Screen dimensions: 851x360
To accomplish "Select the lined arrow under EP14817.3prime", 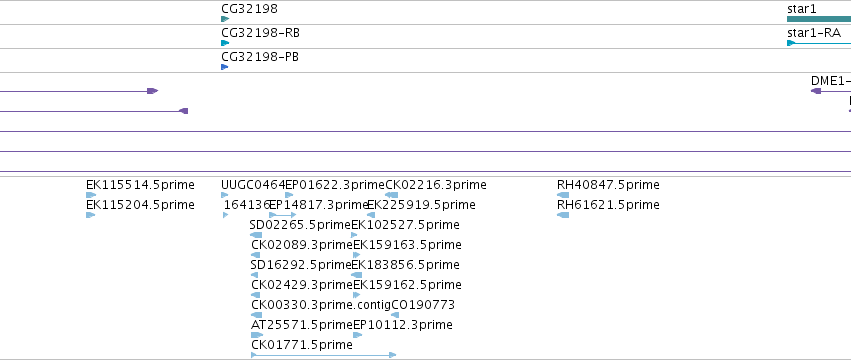I will [x=283, y=215].
